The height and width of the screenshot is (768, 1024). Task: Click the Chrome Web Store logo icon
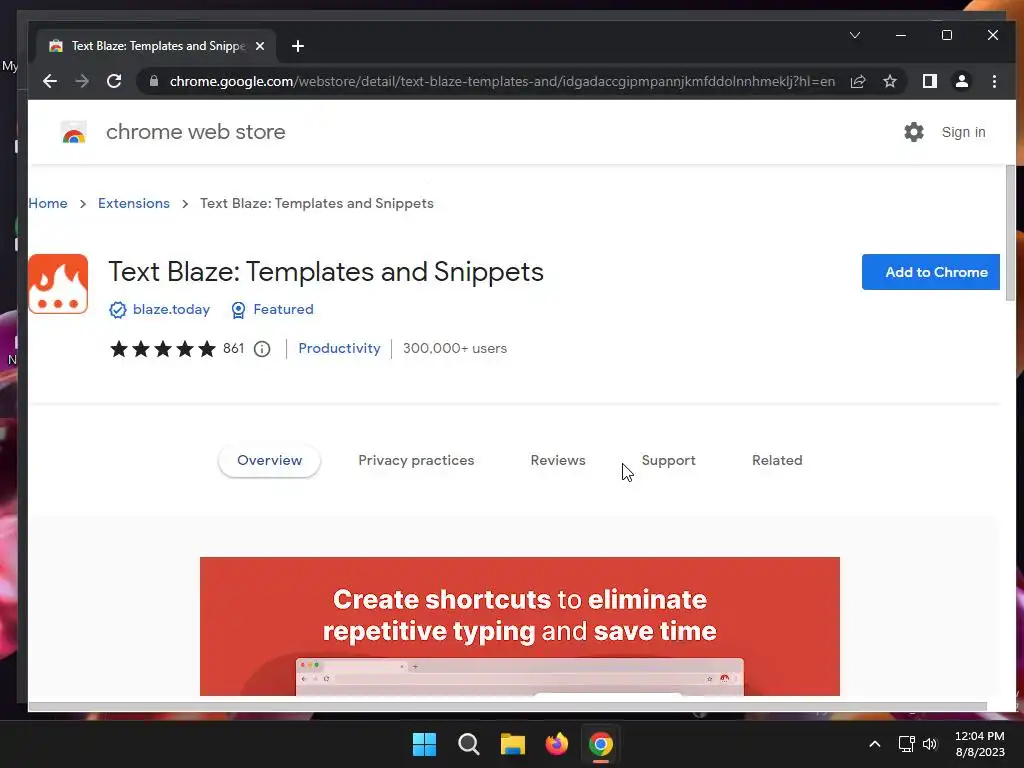74,132
